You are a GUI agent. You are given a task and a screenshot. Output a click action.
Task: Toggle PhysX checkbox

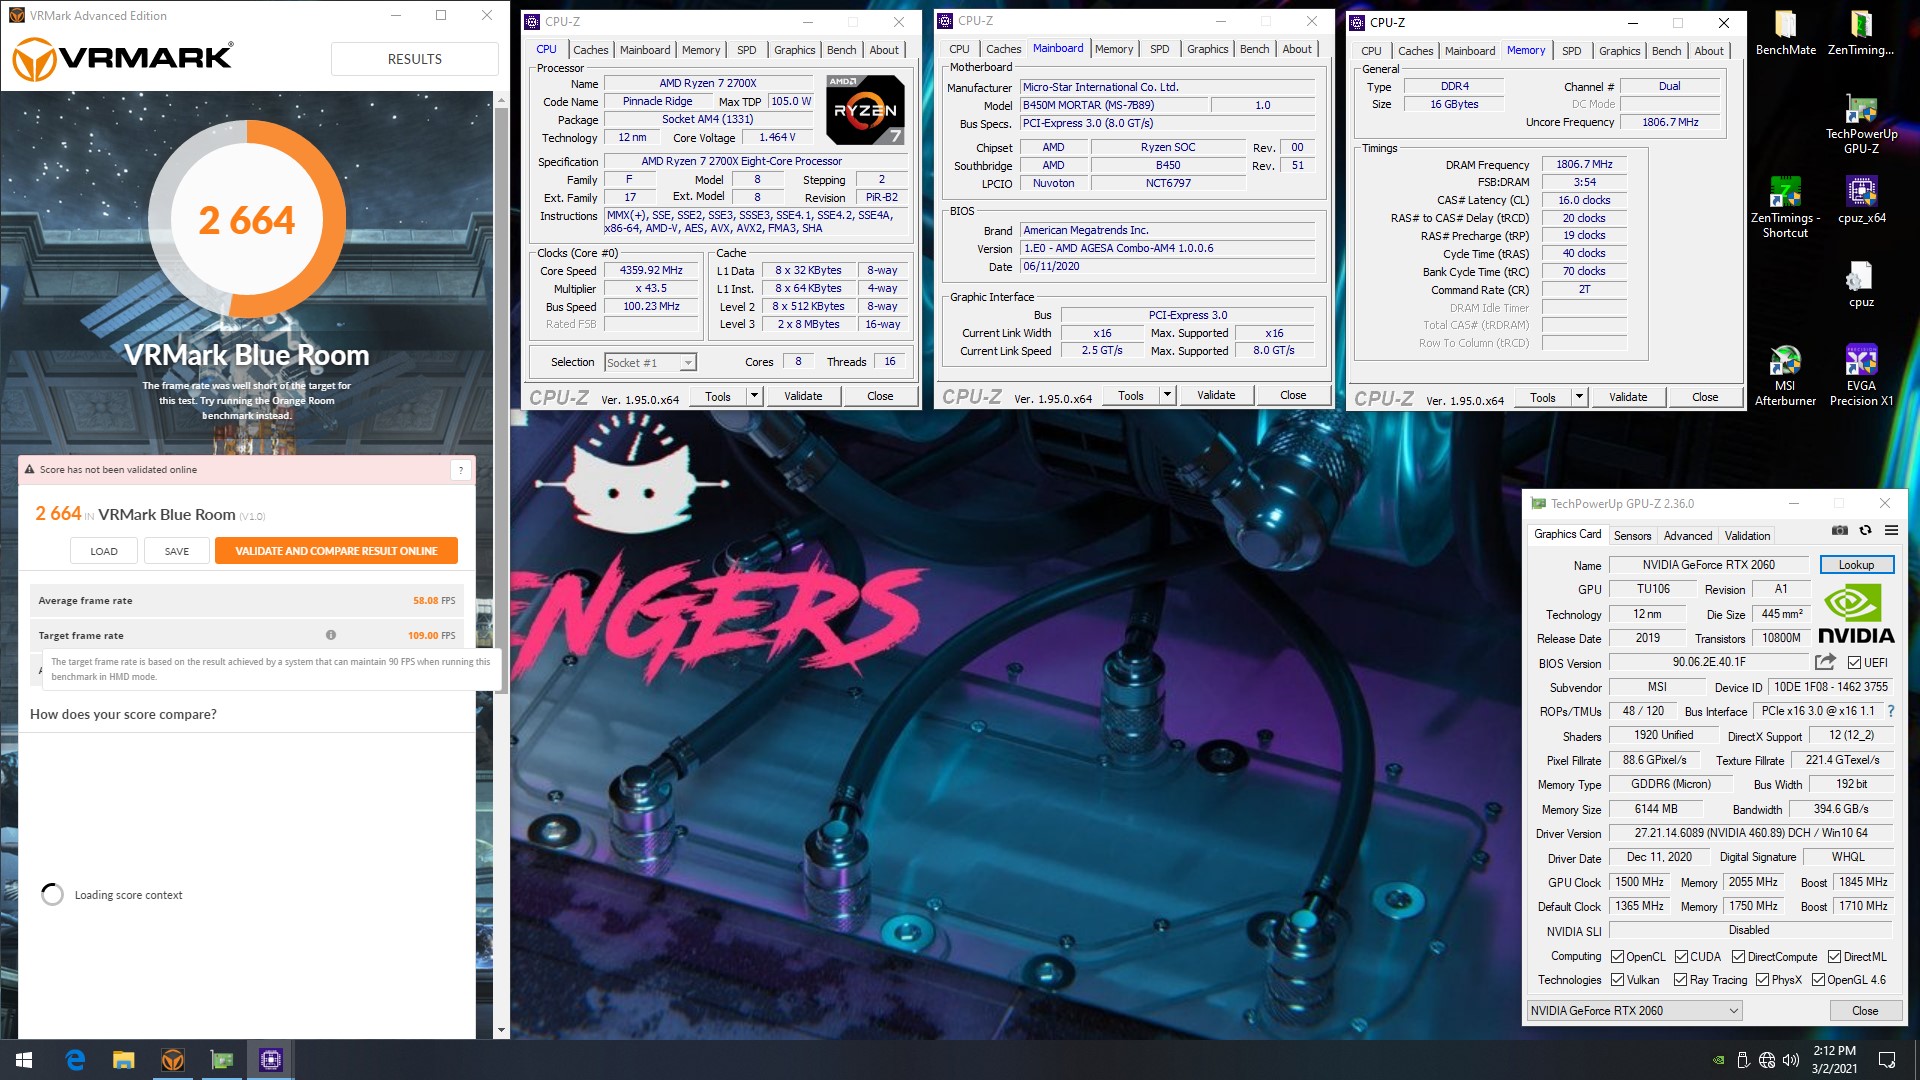(x=1762, y=980)
